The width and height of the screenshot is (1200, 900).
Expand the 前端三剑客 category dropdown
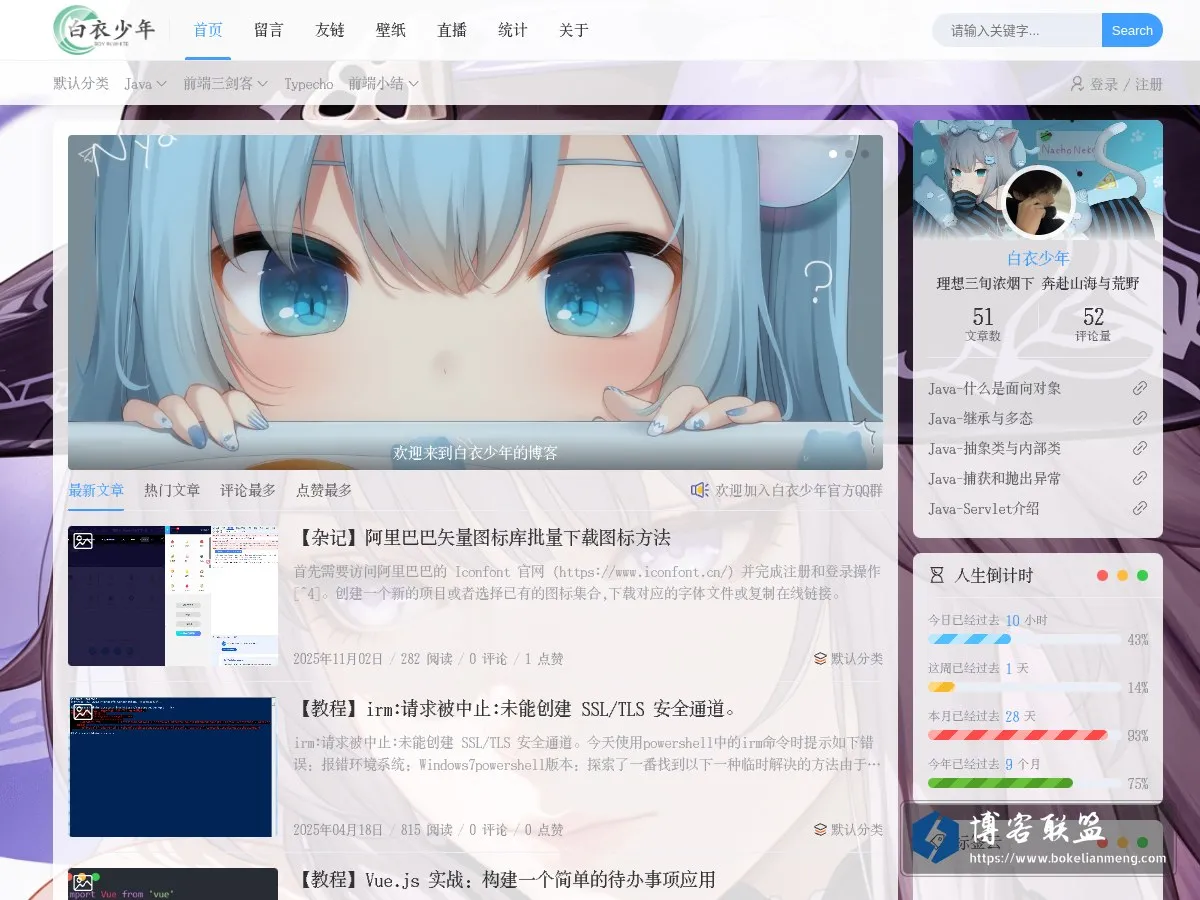pos(226,84)
